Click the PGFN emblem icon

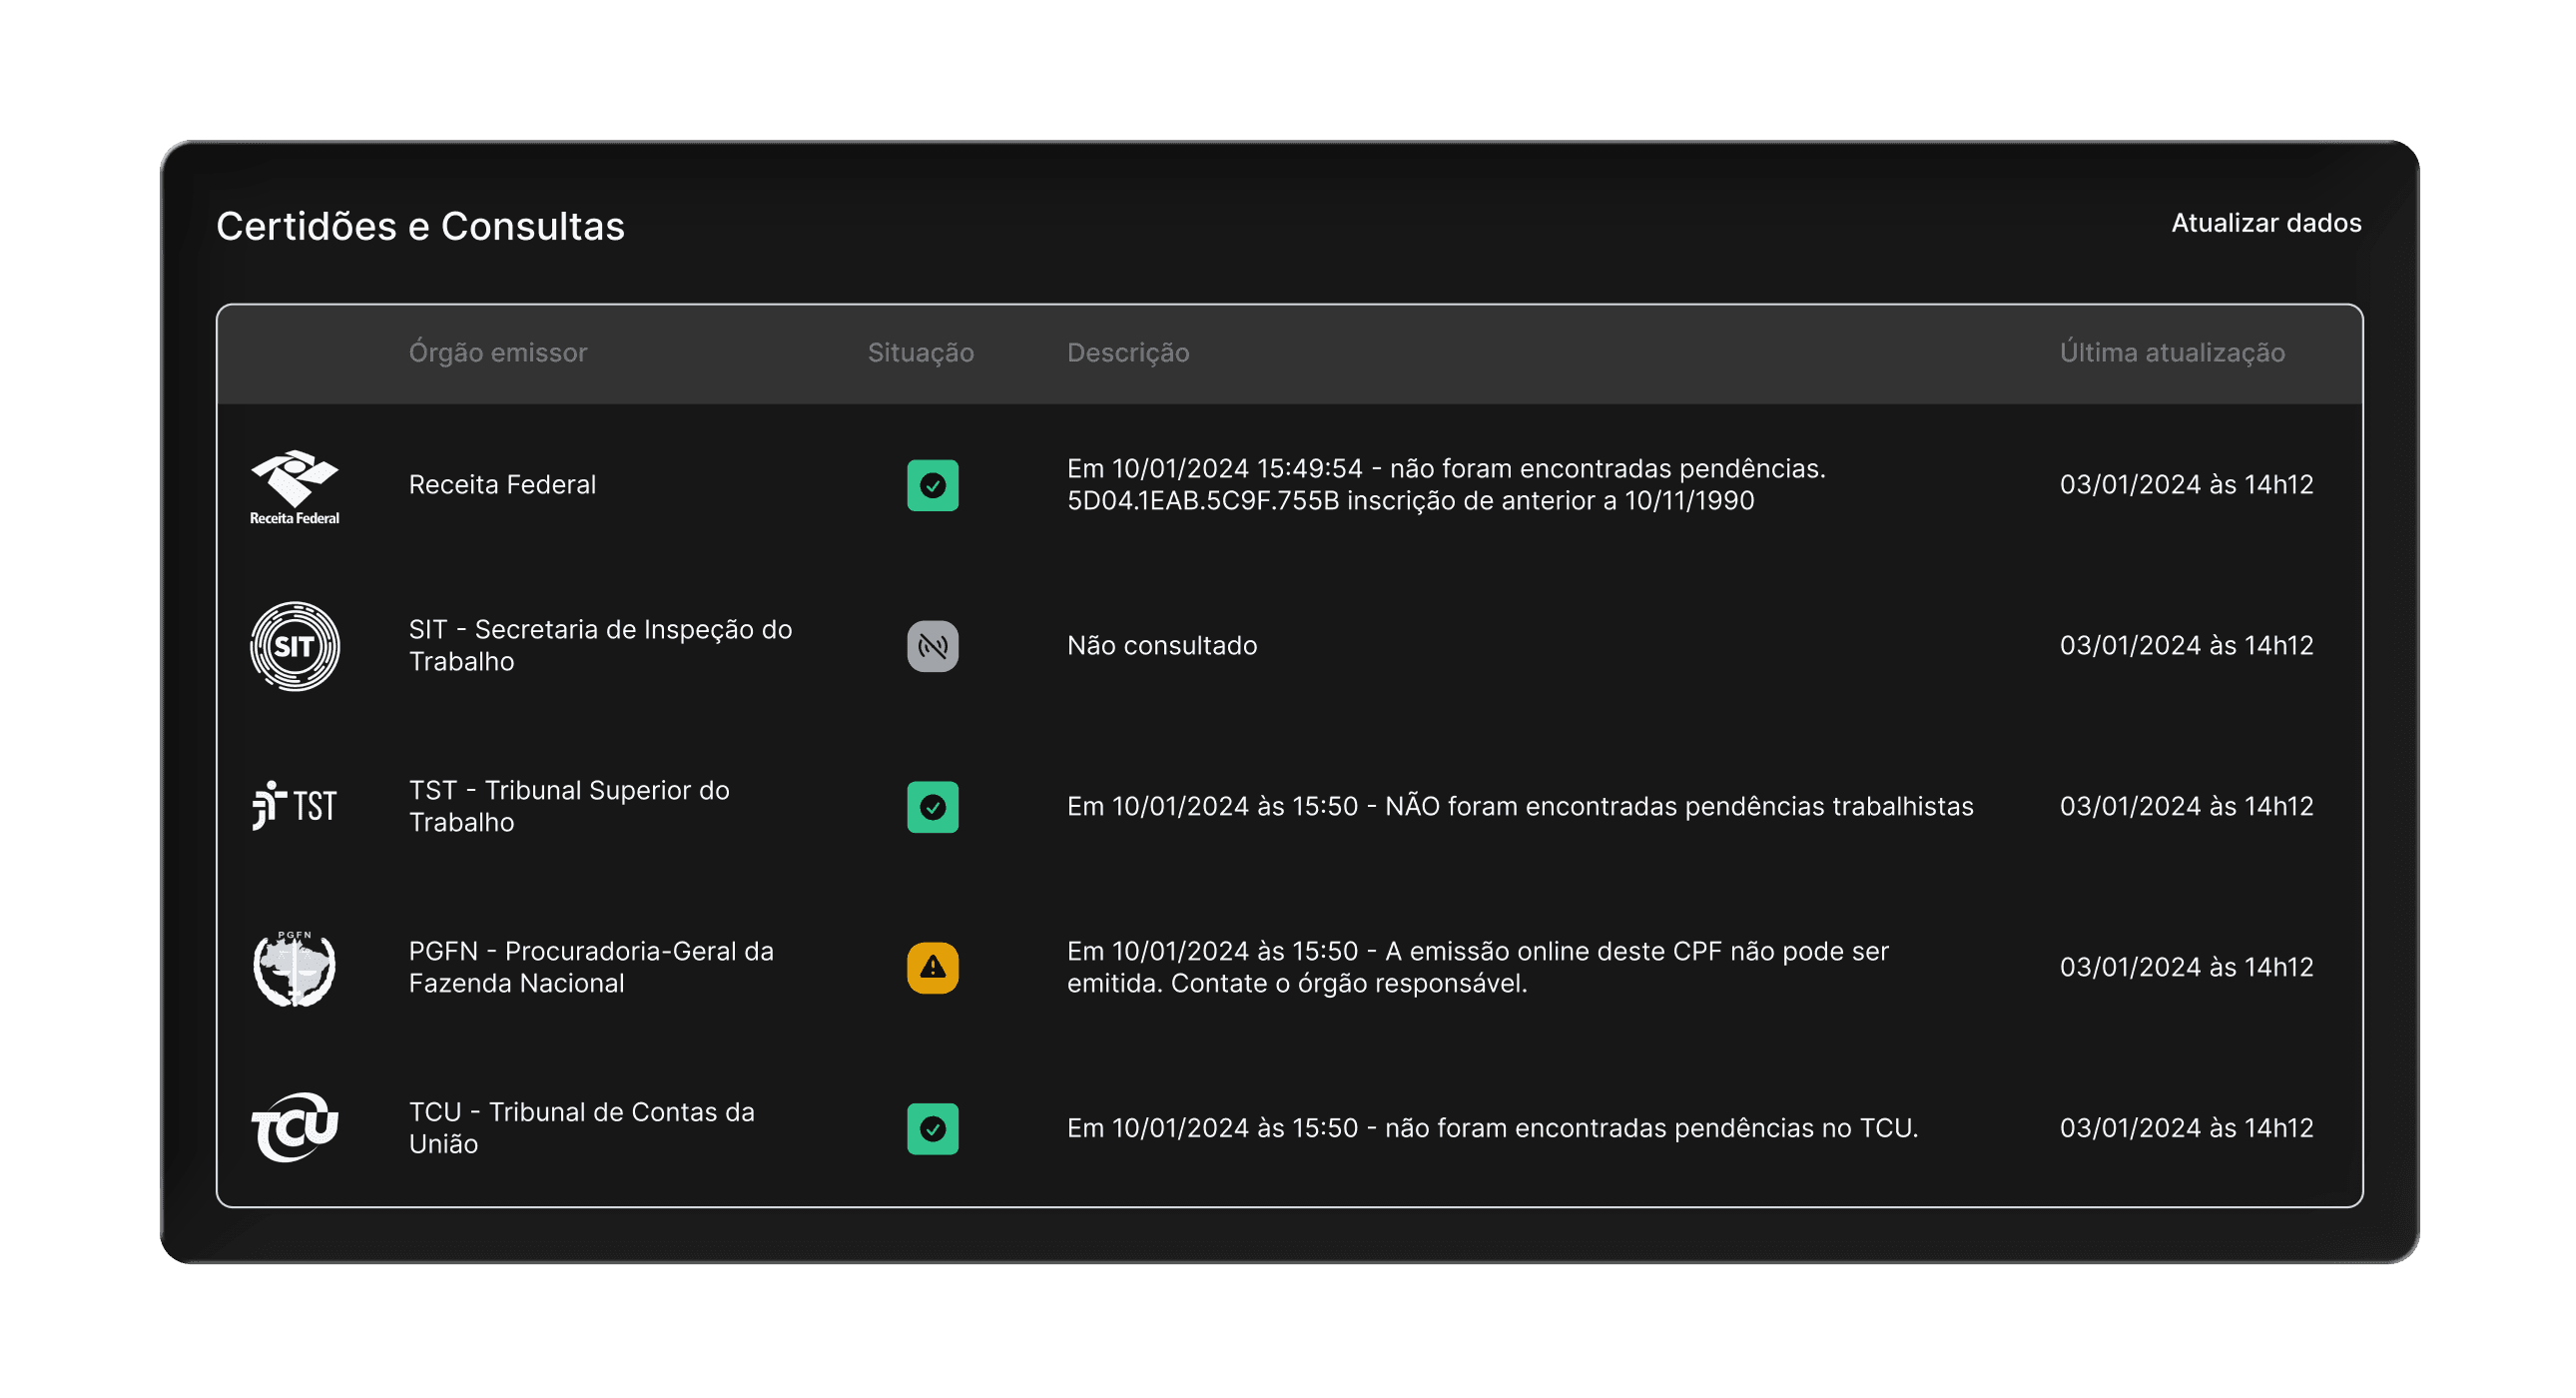click(294, 967)
